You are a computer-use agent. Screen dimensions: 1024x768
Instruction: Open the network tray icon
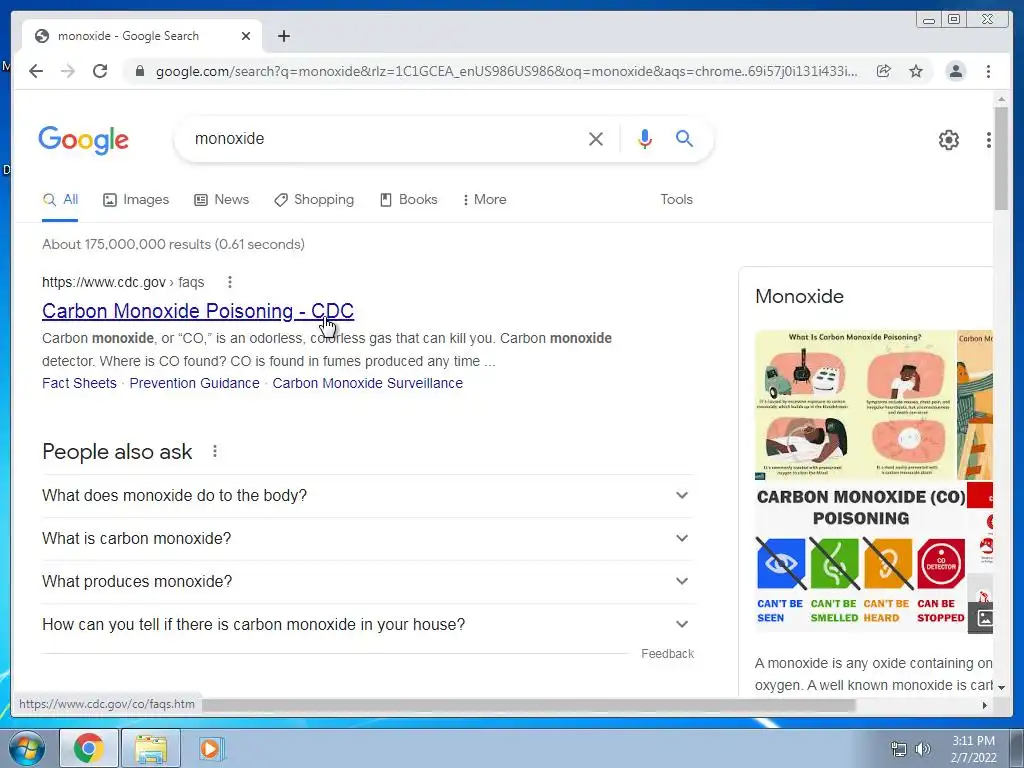click(x=899, y=749)
